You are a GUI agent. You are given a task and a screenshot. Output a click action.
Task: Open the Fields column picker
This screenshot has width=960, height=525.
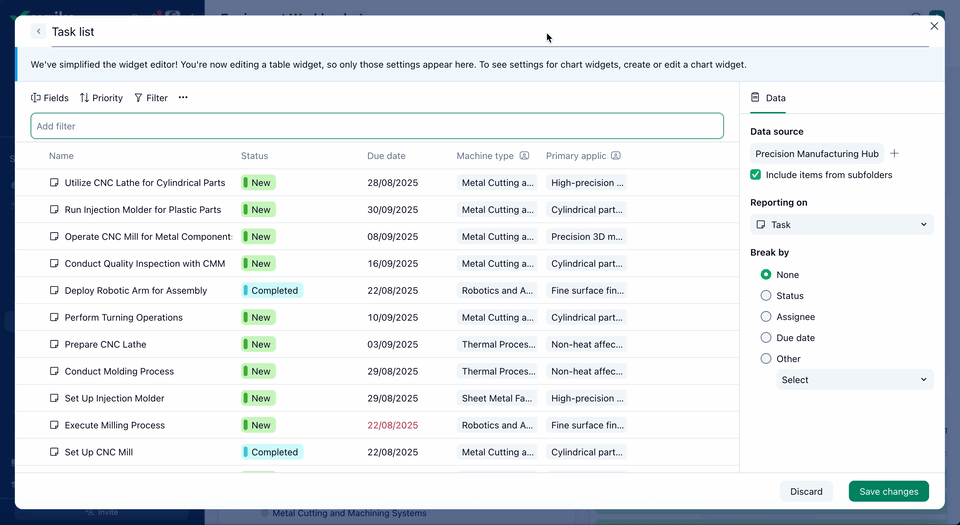50,98
